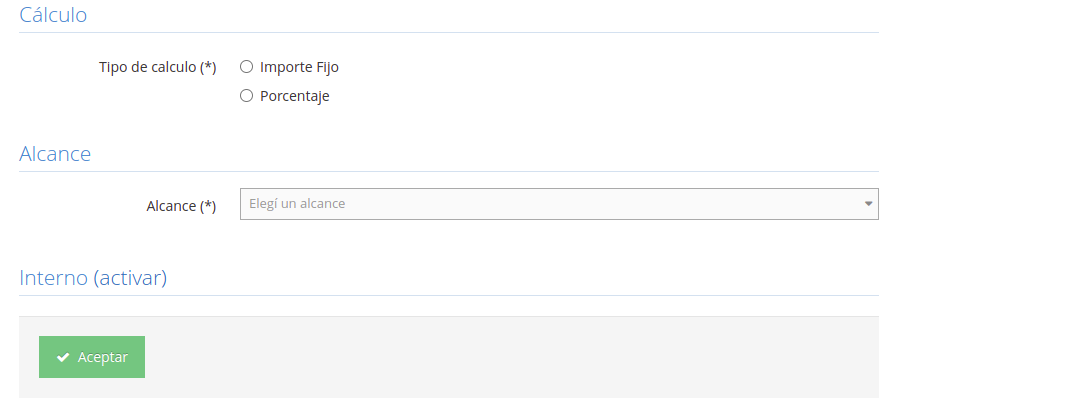Click the arrow of Alcance combo box
The height and width of the screenshot is (406, 1076).
(x=868, y=204)
